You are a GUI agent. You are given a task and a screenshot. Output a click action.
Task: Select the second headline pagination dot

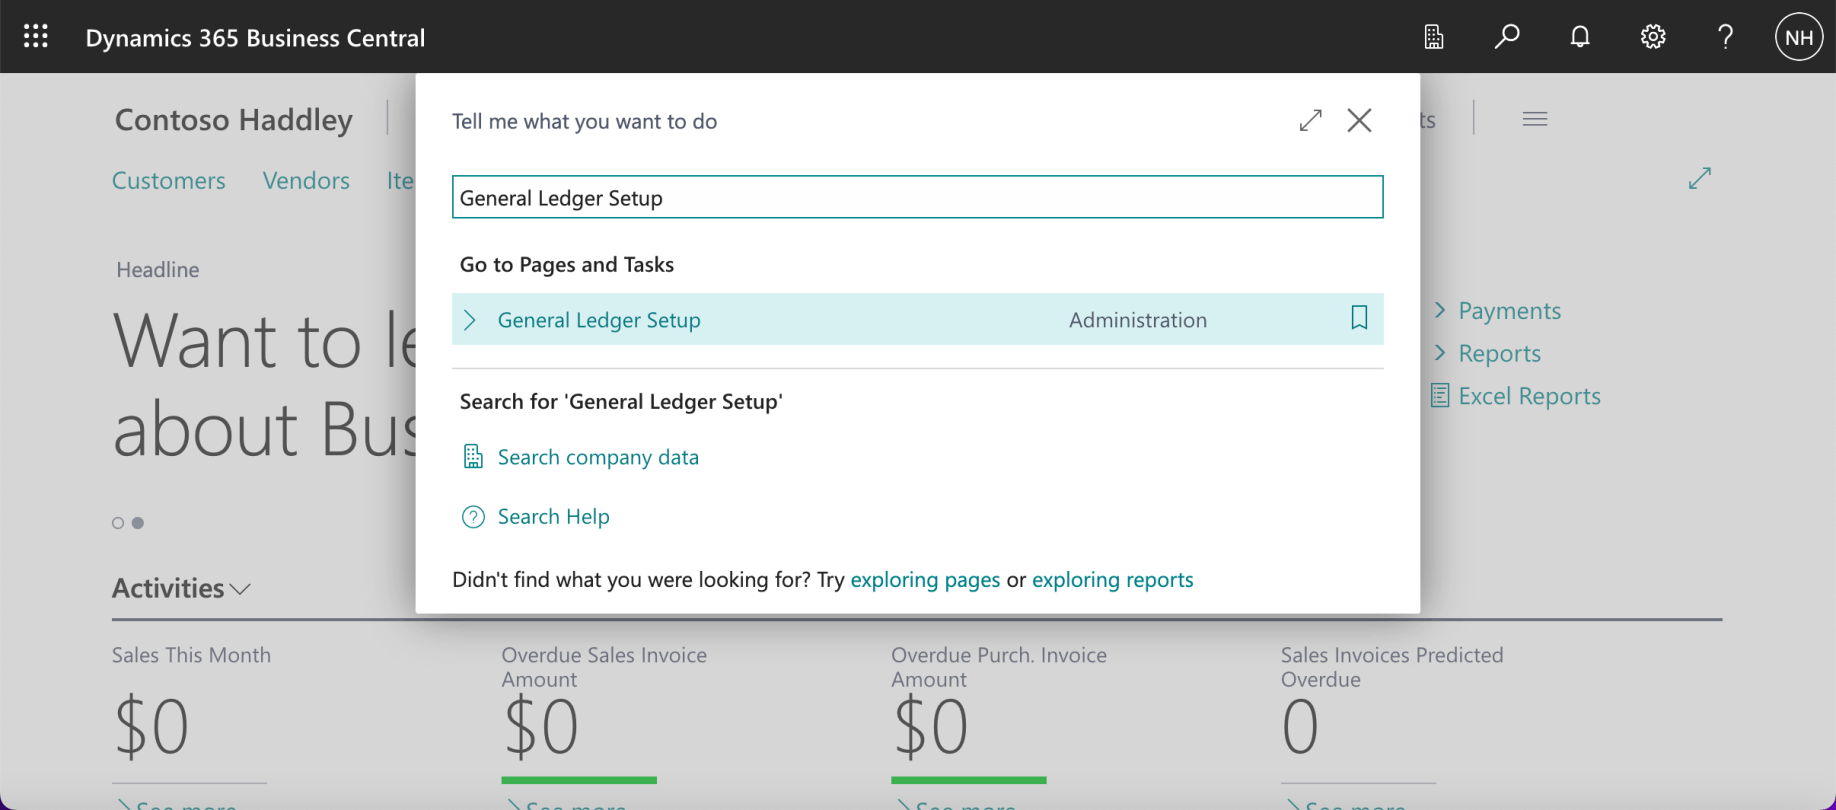pyautogui.click(x=138, y=523)
